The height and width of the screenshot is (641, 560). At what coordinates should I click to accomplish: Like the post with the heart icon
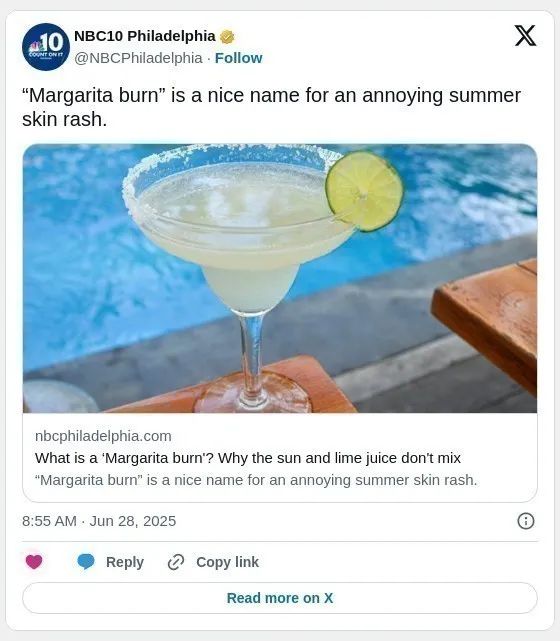(34, 562)
